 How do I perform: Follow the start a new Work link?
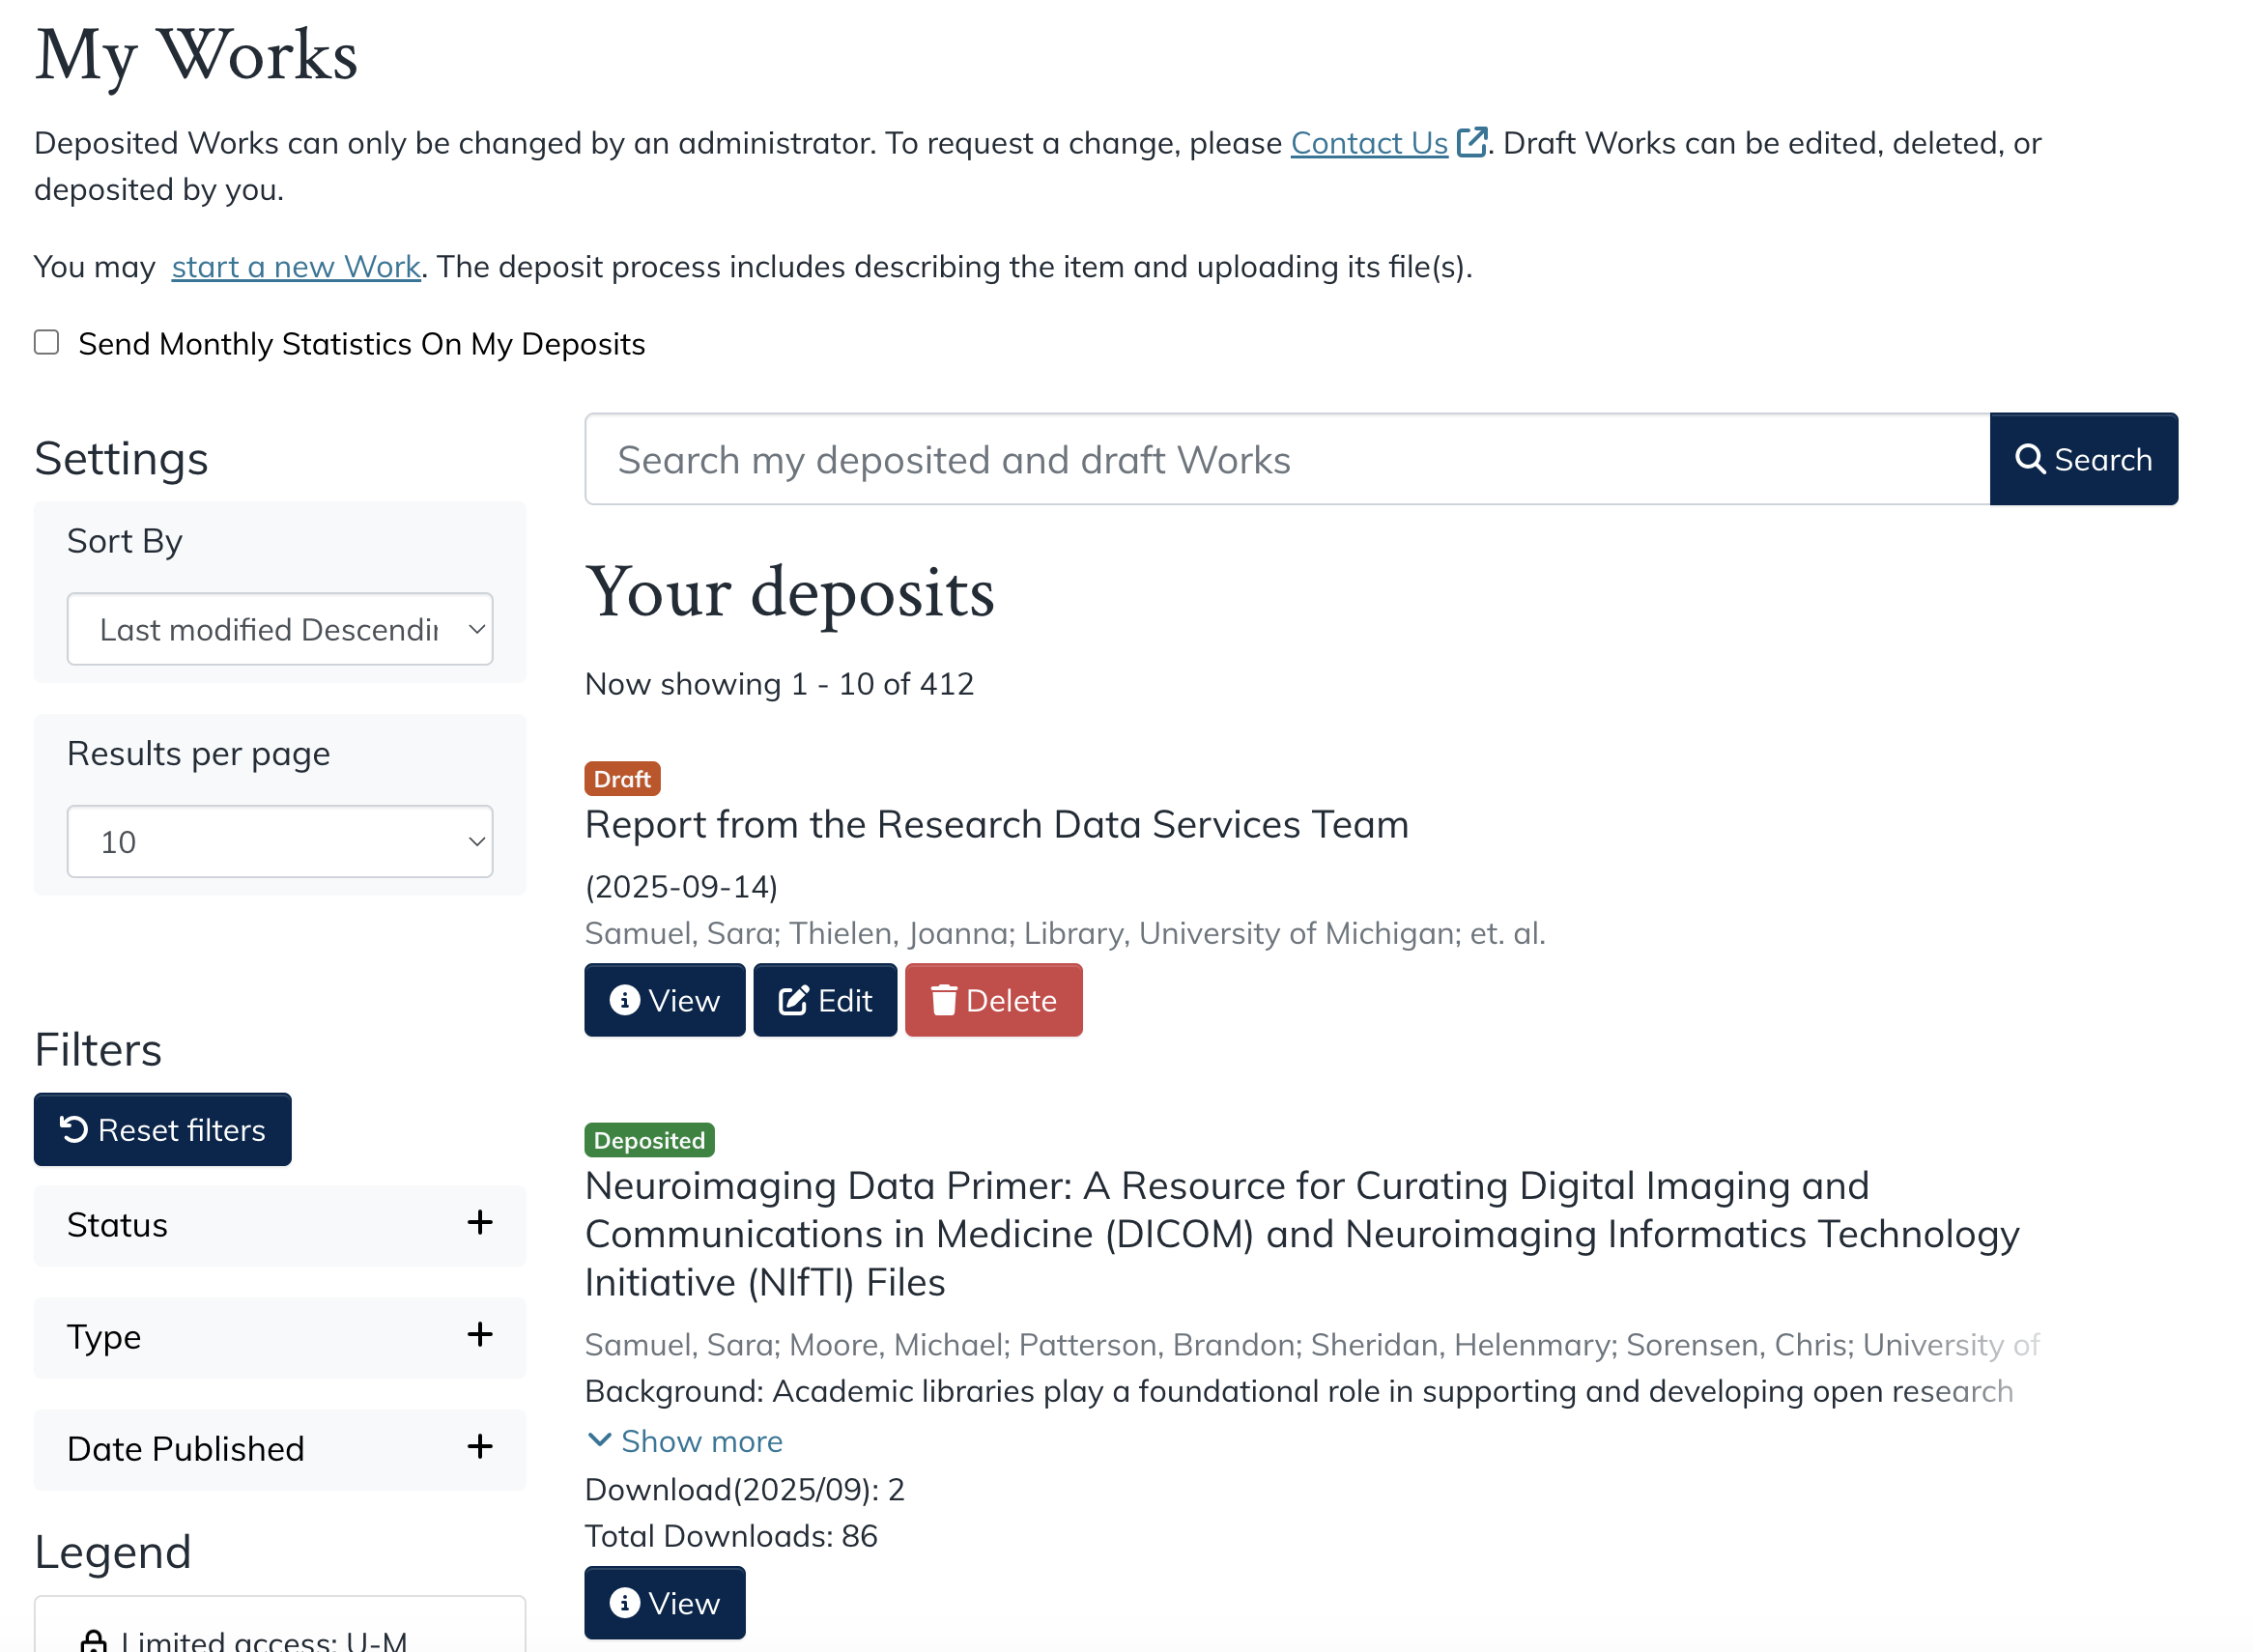(296, 265)
